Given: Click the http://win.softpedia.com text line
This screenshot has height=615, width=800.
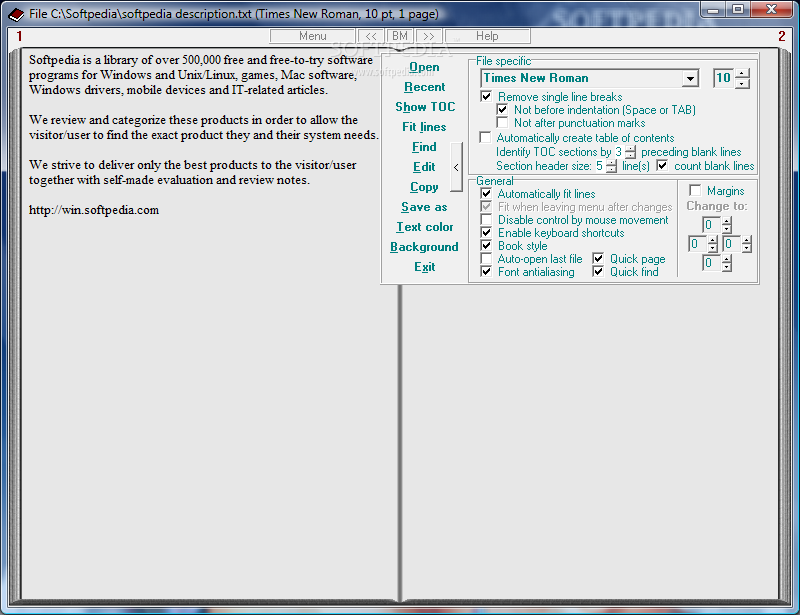Looking at the screenshot, I should pos(94,210).
